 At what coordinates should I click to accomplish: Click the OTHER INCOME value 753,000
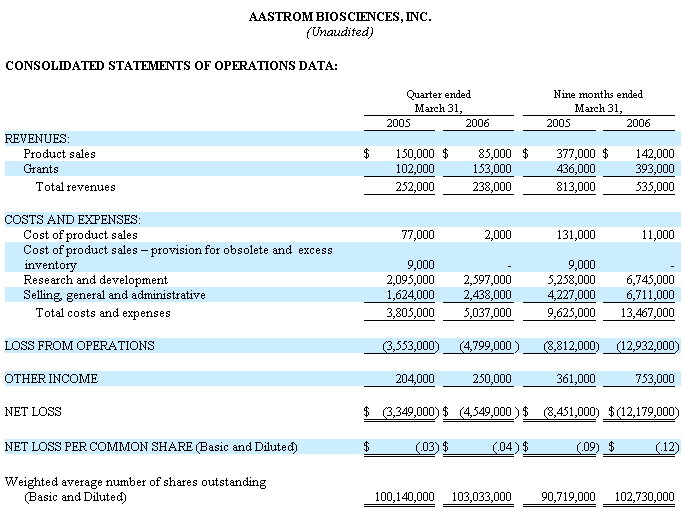tap(654, 379)
